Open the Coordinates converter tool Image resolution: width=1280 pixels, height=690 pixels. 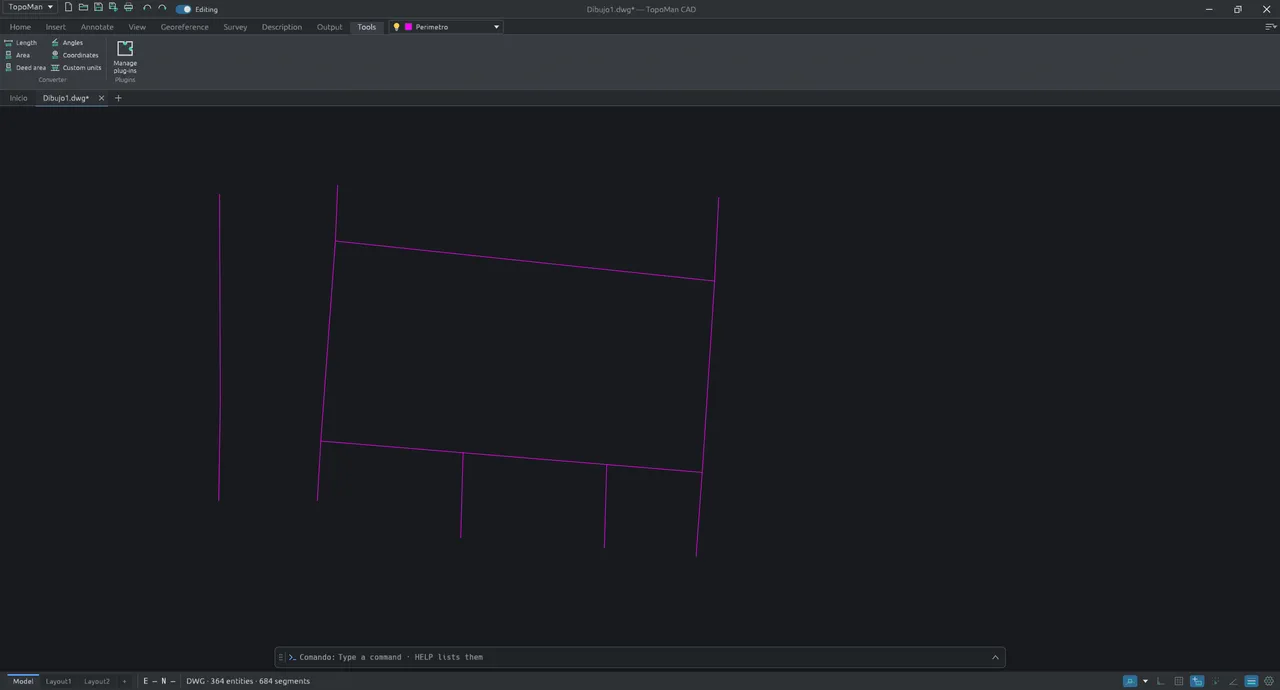tap(75, 55)
